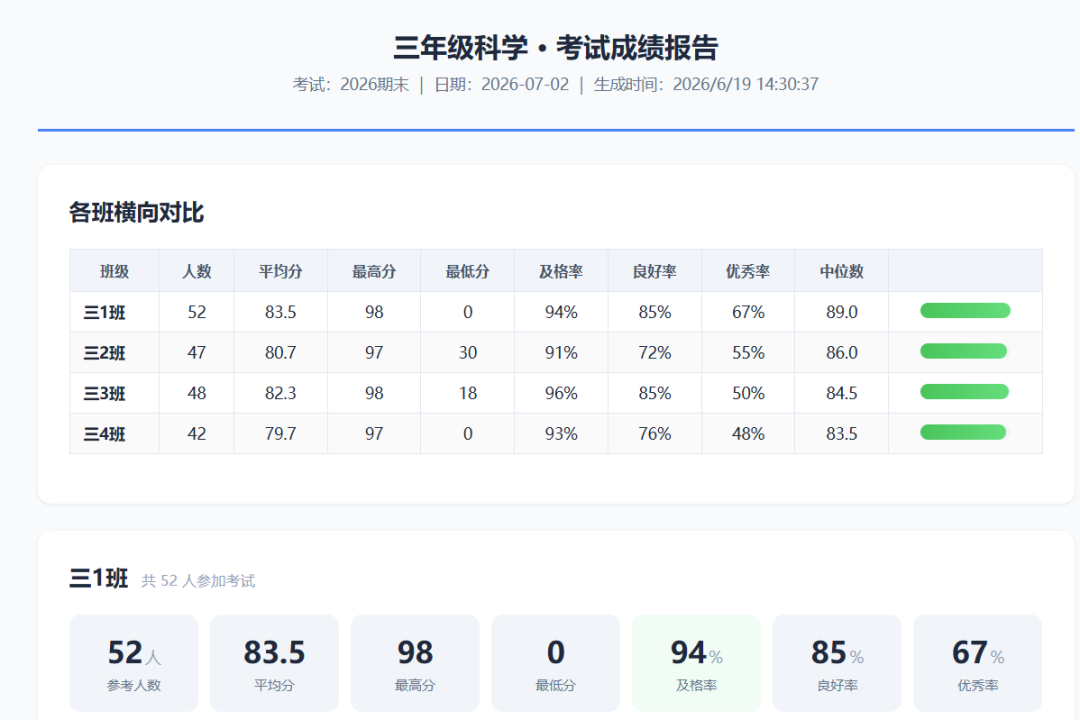Viewport: 1080px width, 720px height.
Task: Click the 平均分 column header
Action: (x=280, y=271)
